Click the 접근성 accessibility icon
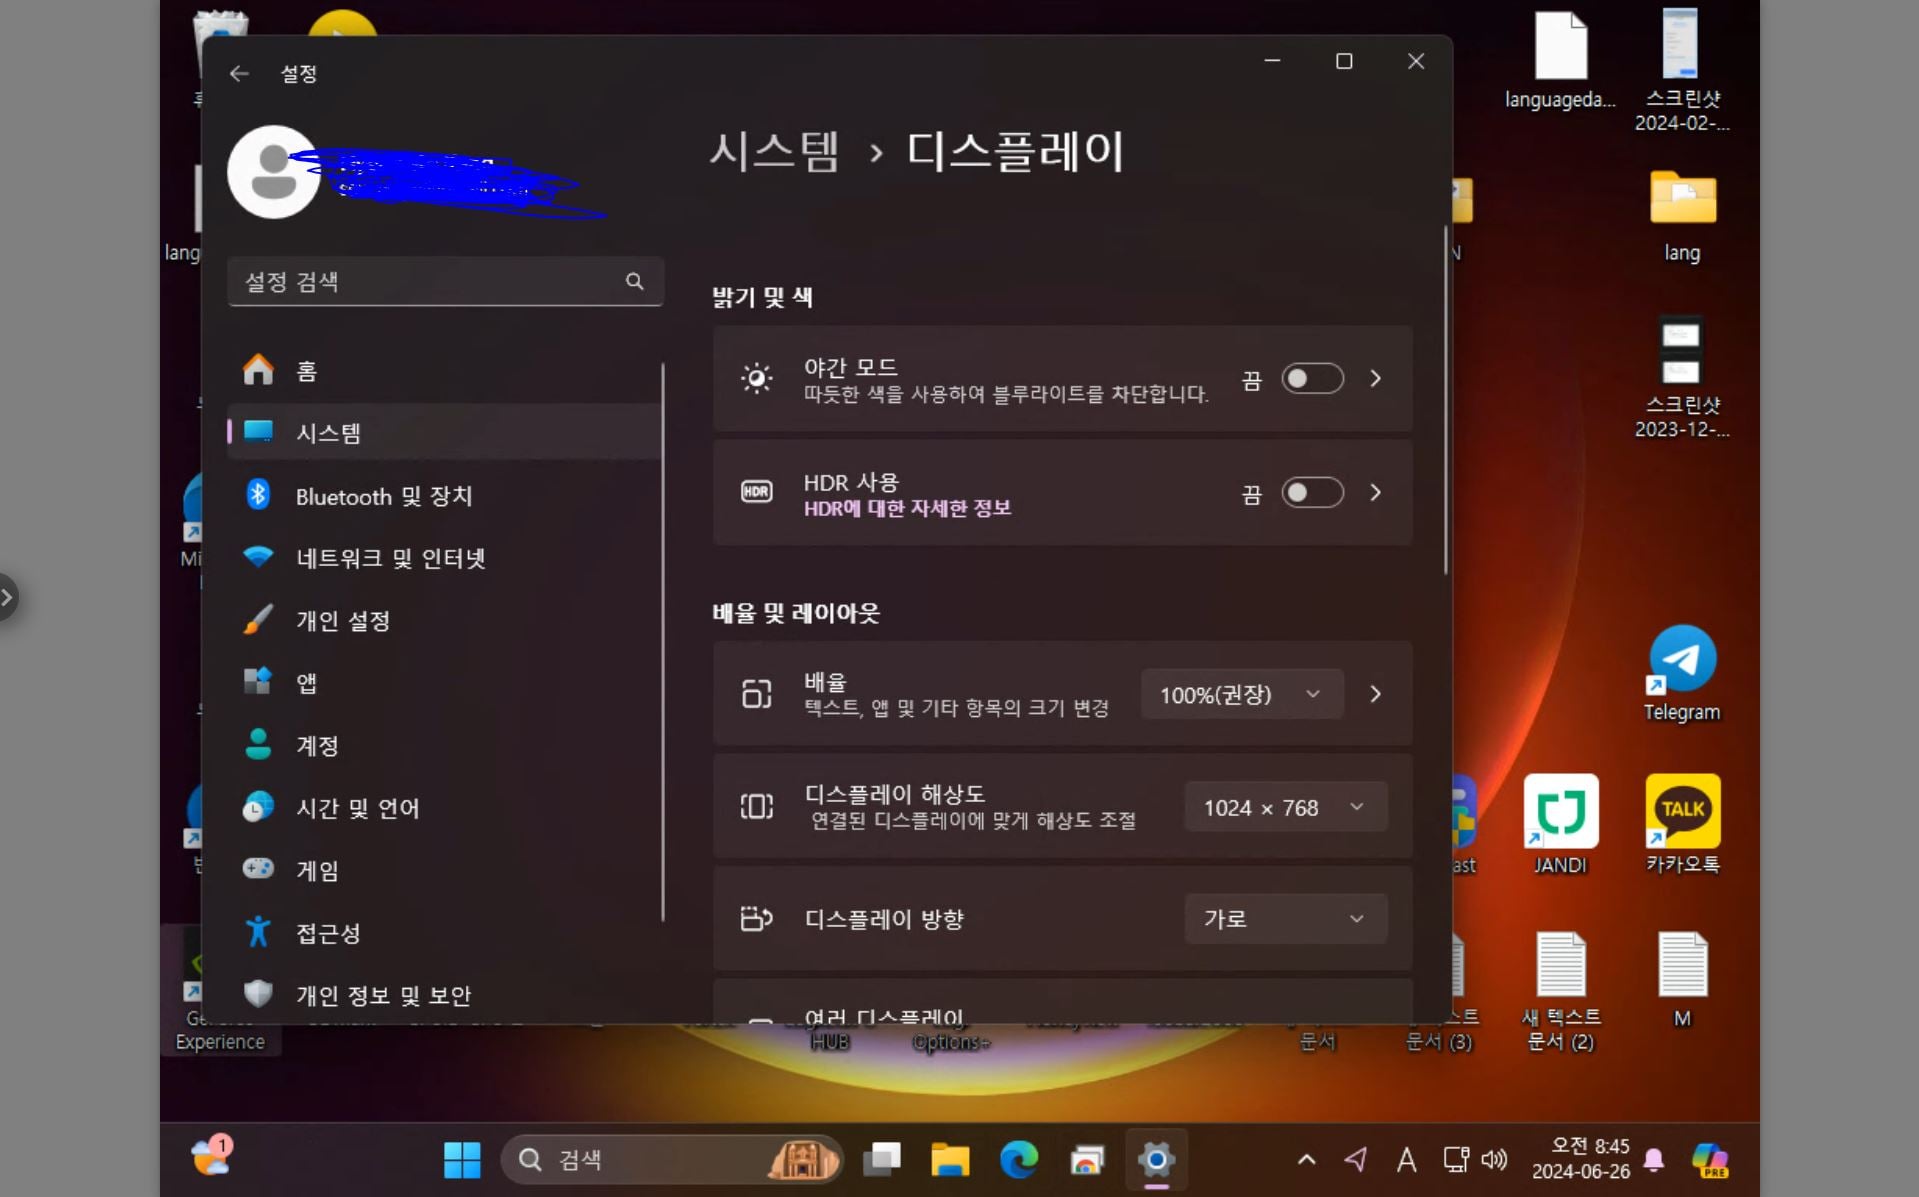The width and height of the screenshot is (1919, 1197). click(258, 931)
